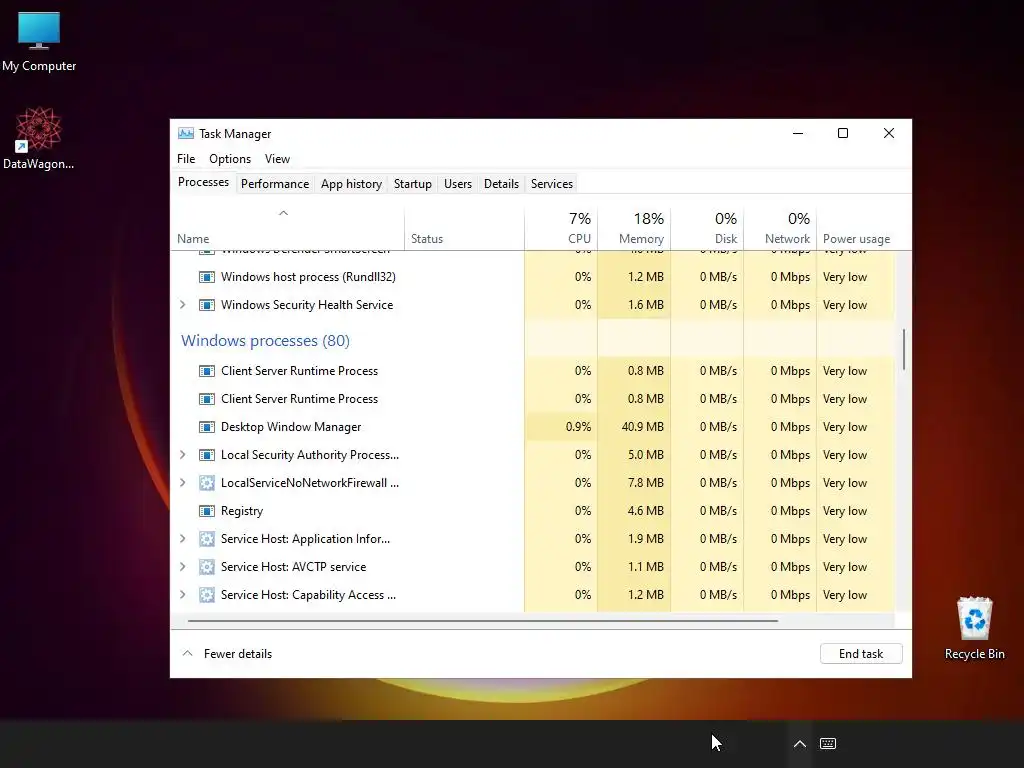The width and height of the screenshot is (1024, 768).
Task: Click the Local Security Authority Process icon
Action: click(x=206, y=455)
